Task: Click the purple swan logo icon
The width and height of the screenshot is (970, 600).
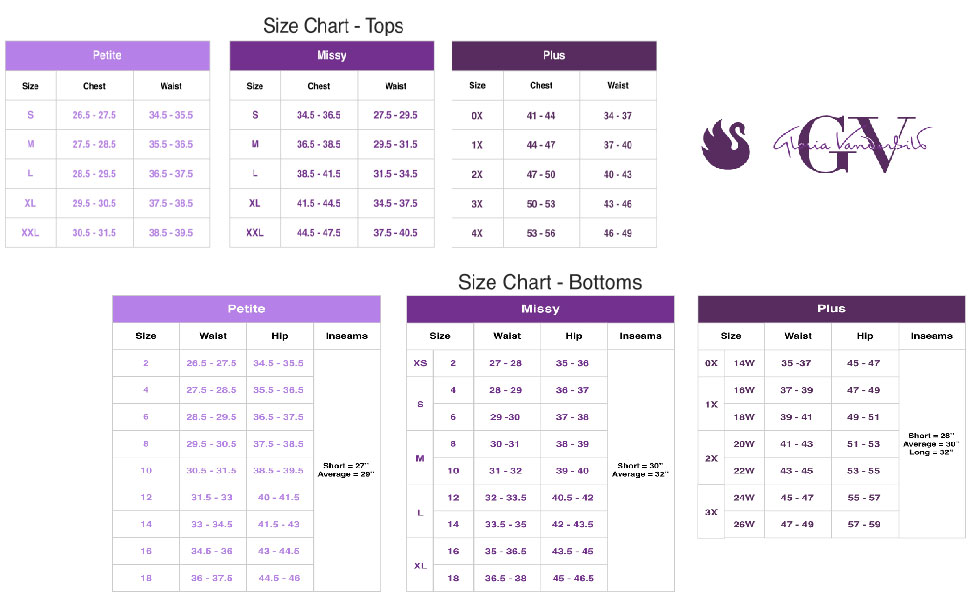Action: (725, 146)
